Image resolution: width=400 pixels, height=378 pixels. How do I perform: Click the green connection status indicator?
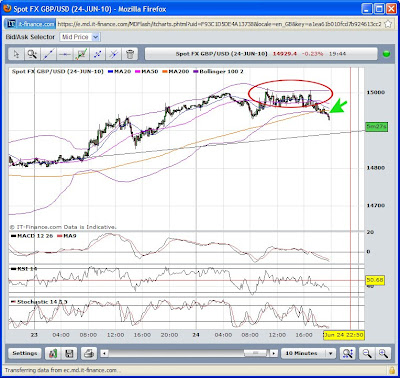[x=386, y=54]
